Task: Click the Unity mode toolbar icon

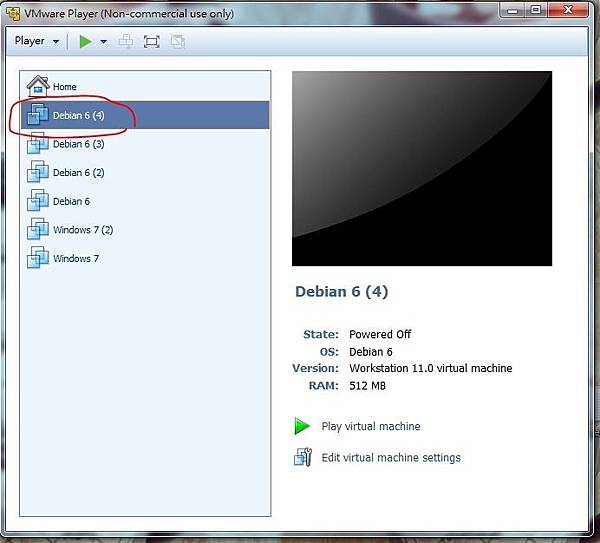Action: (178, 41)
